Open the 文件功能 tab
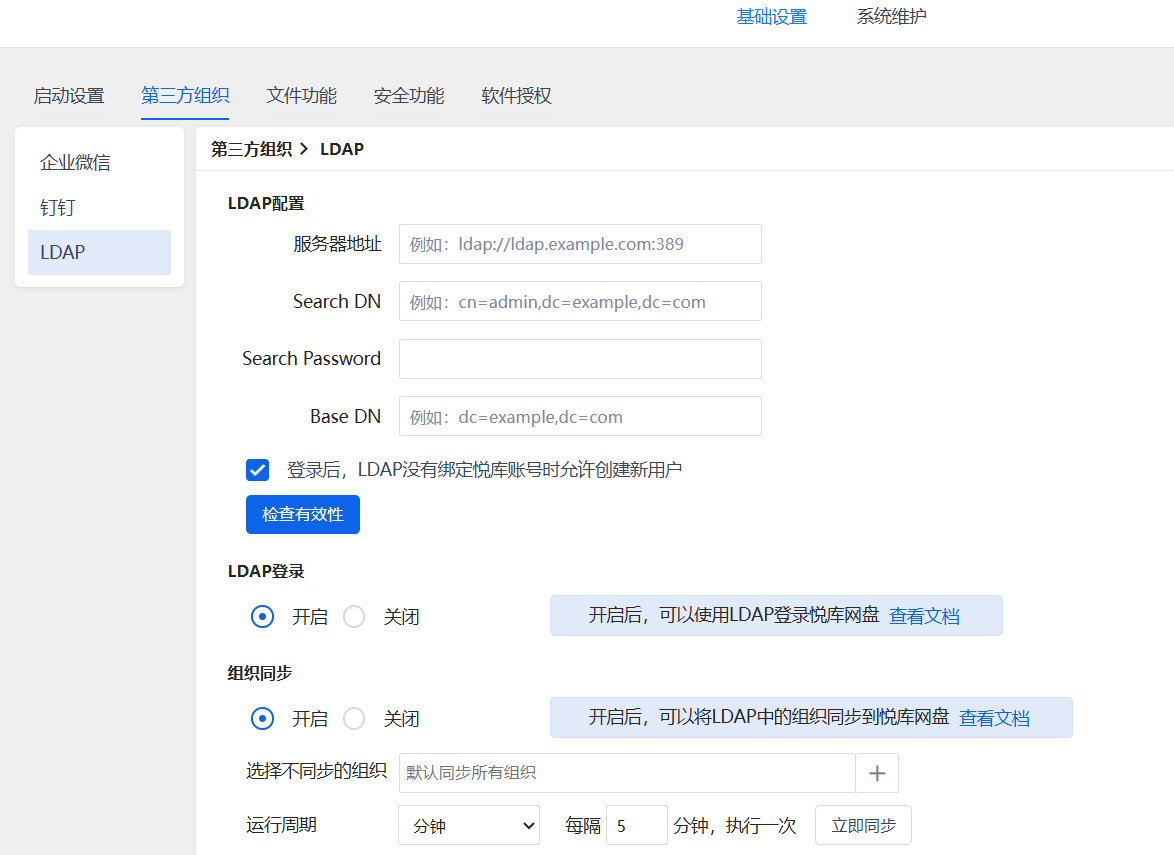This screenshot has width=1174, height=855. 301,96
